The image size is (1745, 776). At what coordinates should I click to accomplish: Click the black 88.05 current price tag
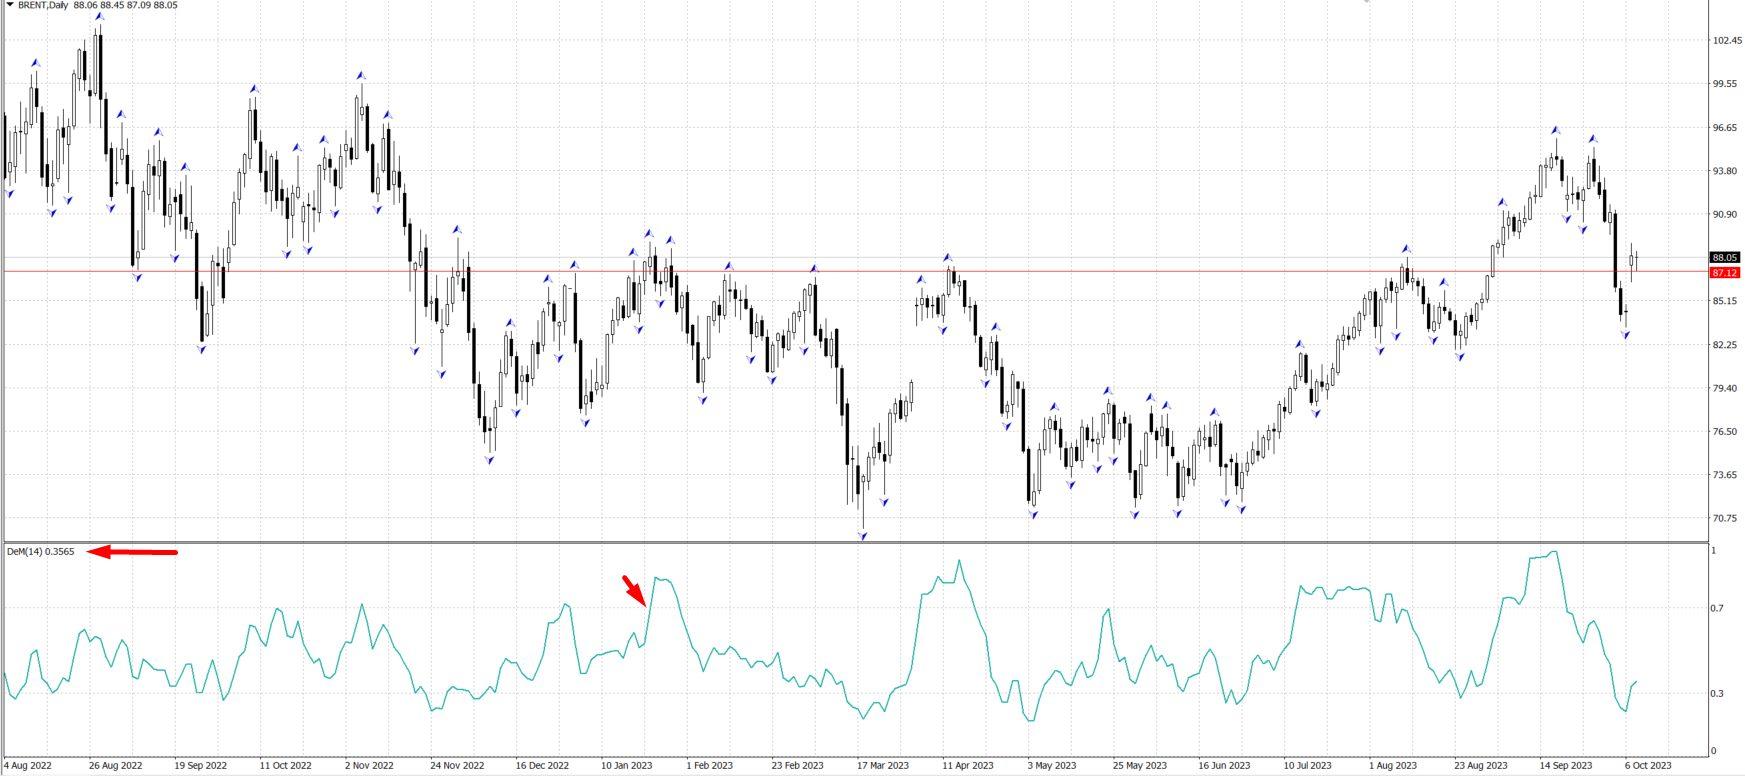pos(1724,258)
